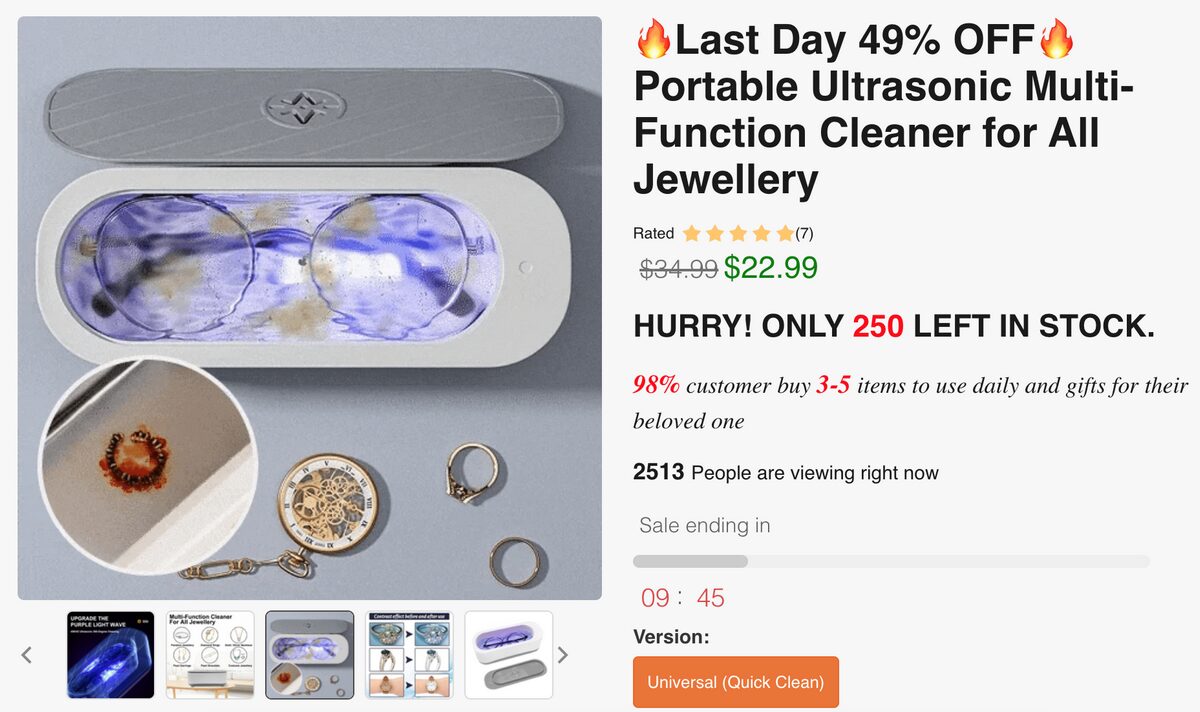
Task: Click the first star in the rating row
Action: [690, 233]
